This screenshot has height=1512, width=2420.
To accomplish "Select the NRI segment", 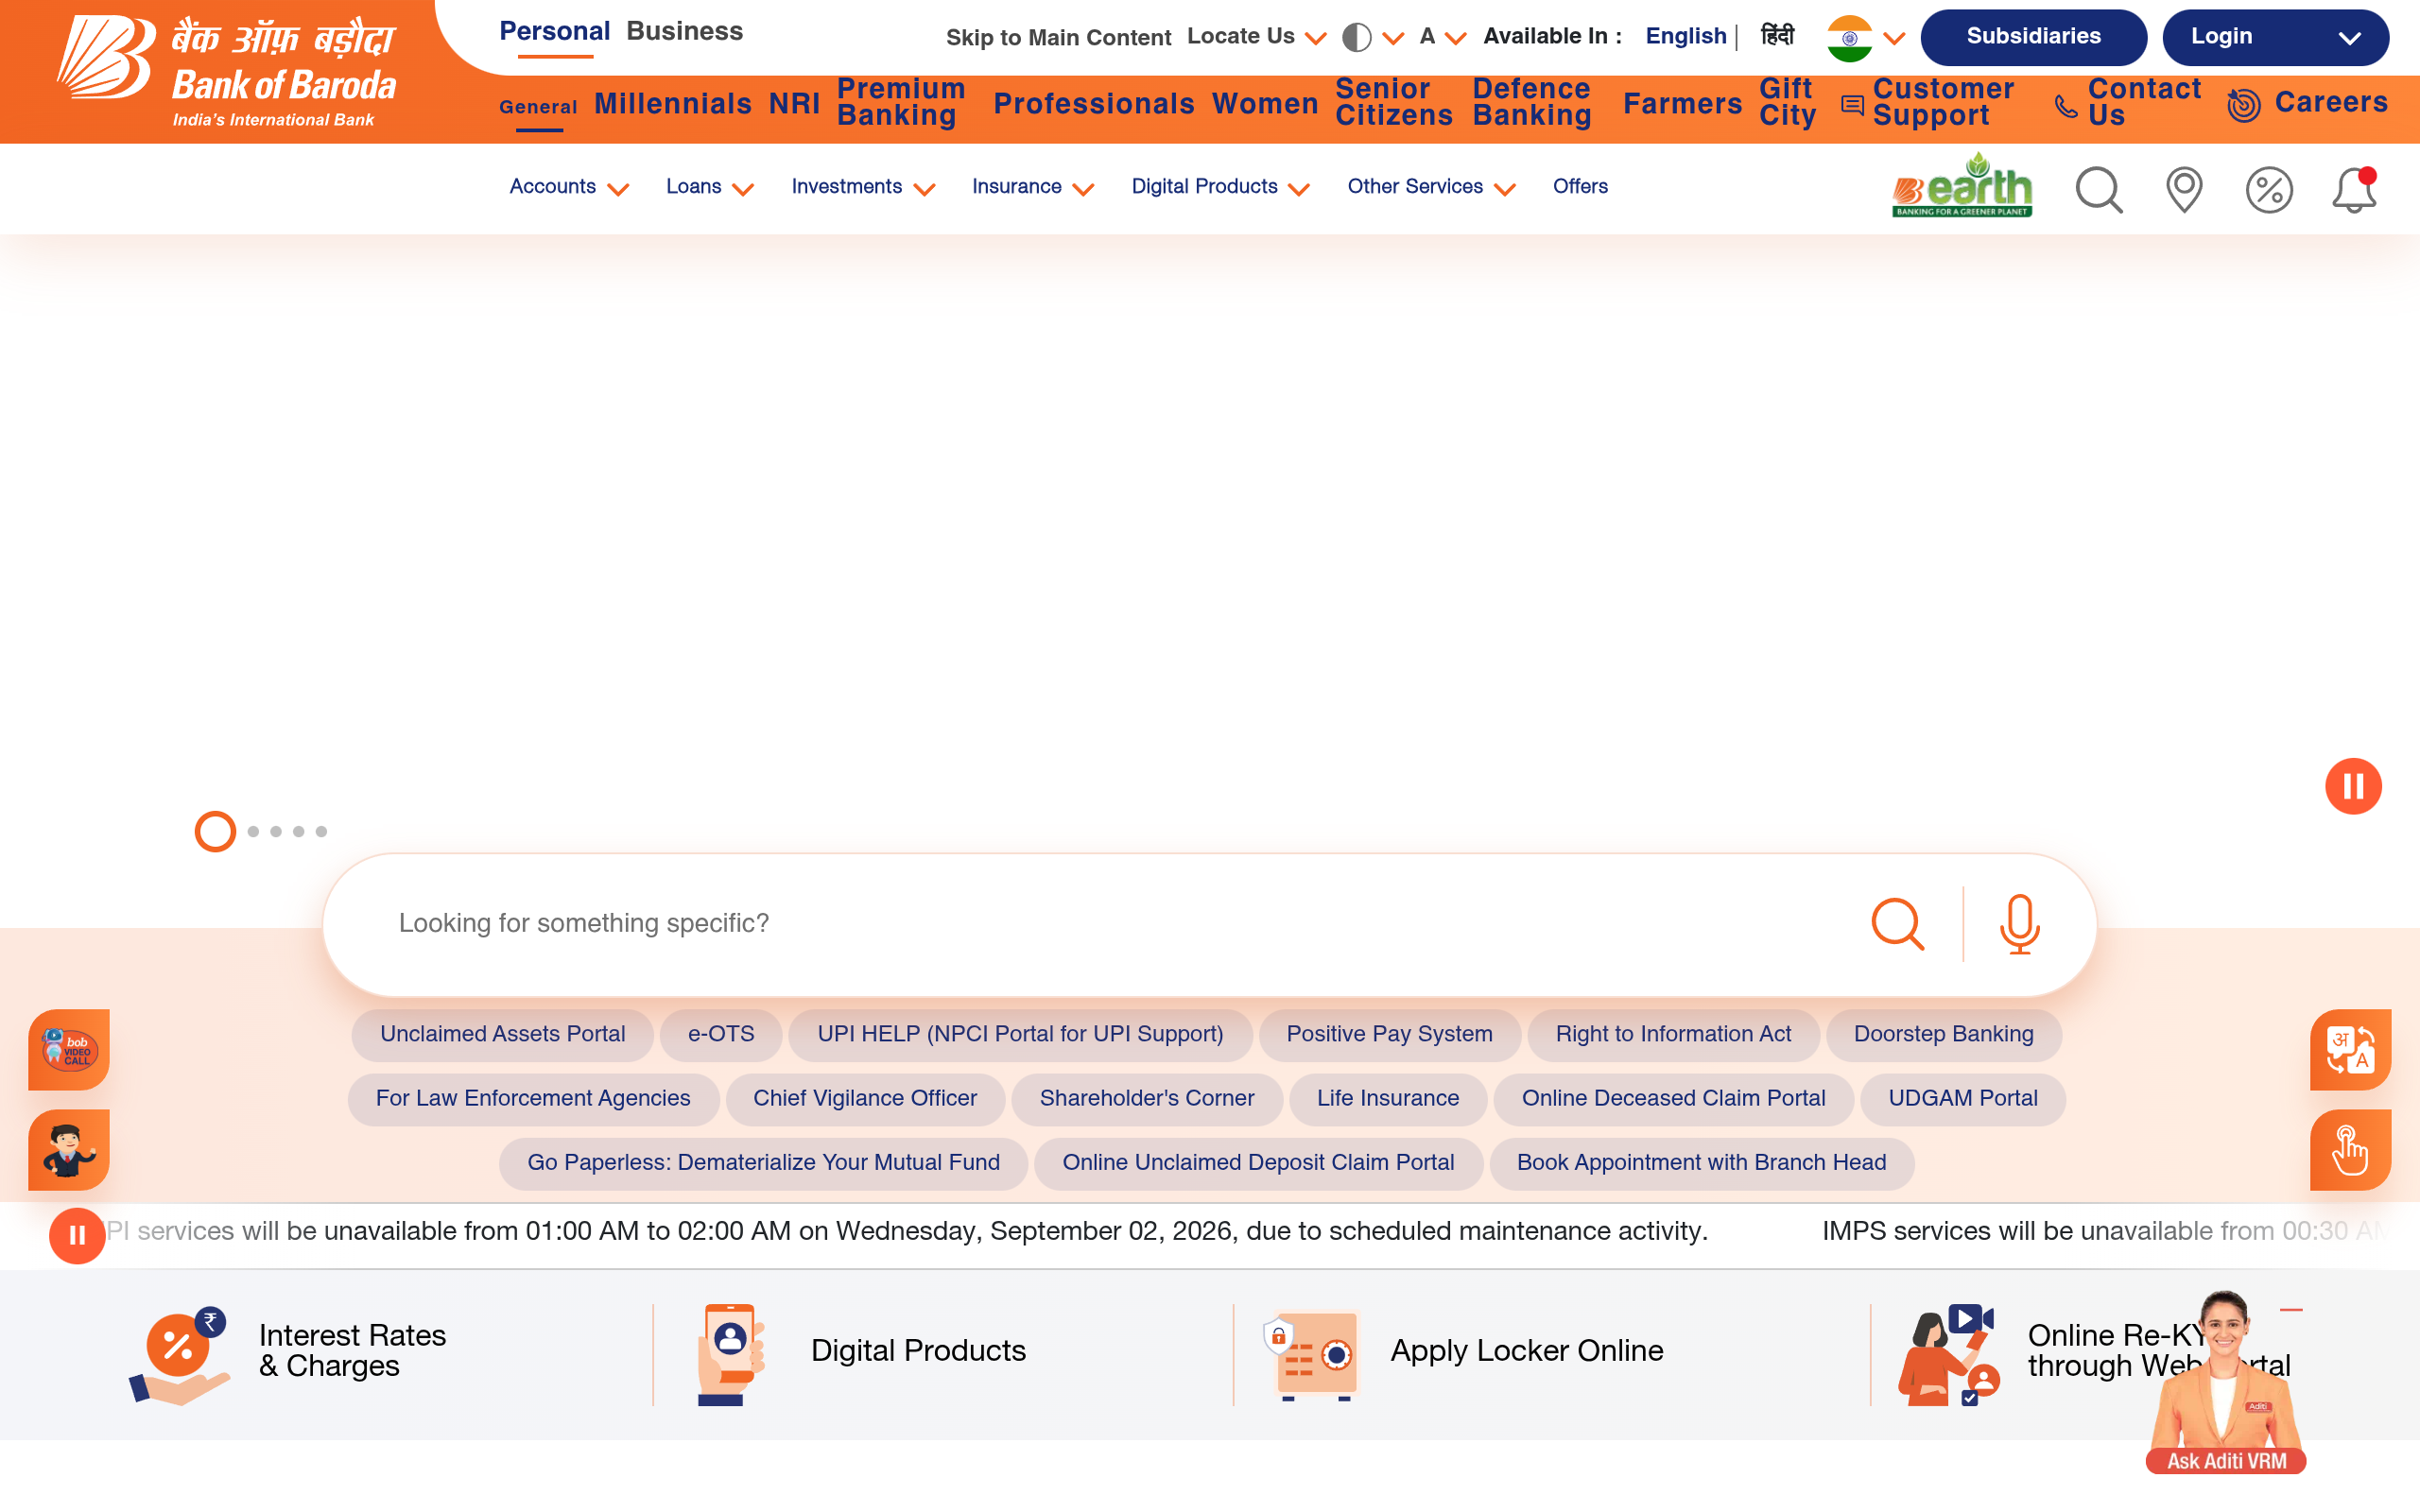I will pyautogui.click(x=794, y=103).
